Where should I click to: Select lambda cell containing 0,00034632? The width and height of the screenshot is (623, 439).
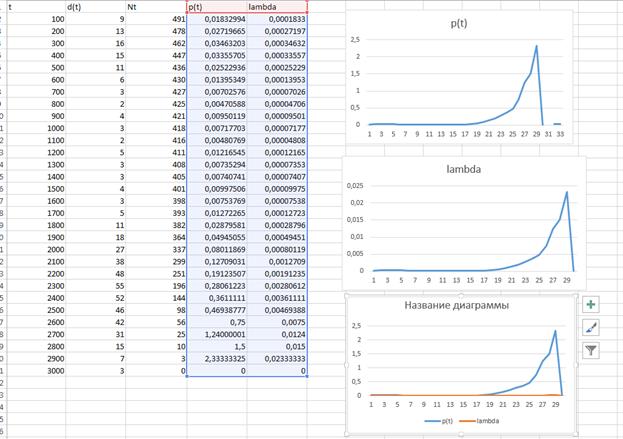click(277, 43)
